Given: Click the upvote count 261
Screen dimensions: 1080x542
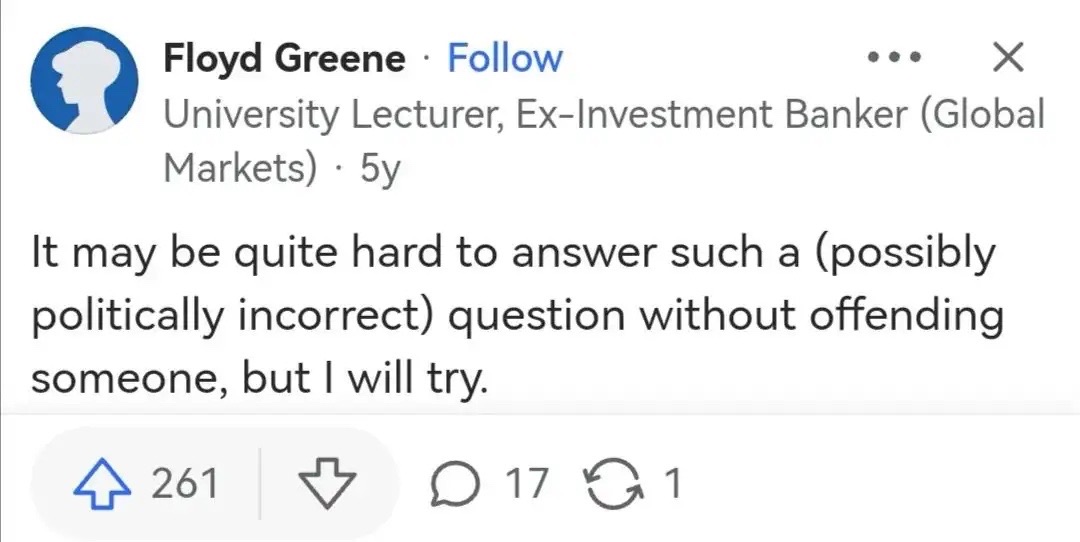Looking at the screenshot, I should pyautogui.click(x=184, y=484).
